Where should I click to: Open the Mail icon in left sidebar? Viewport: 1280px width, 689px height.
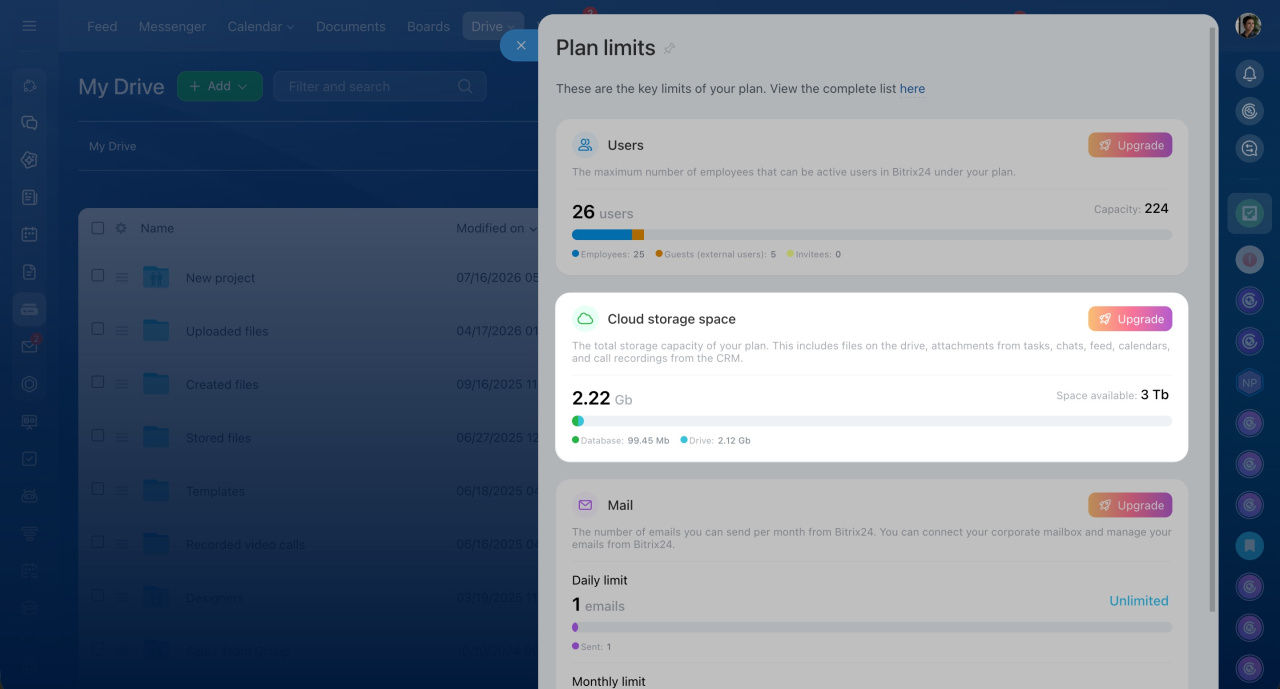tap(29, 346)
